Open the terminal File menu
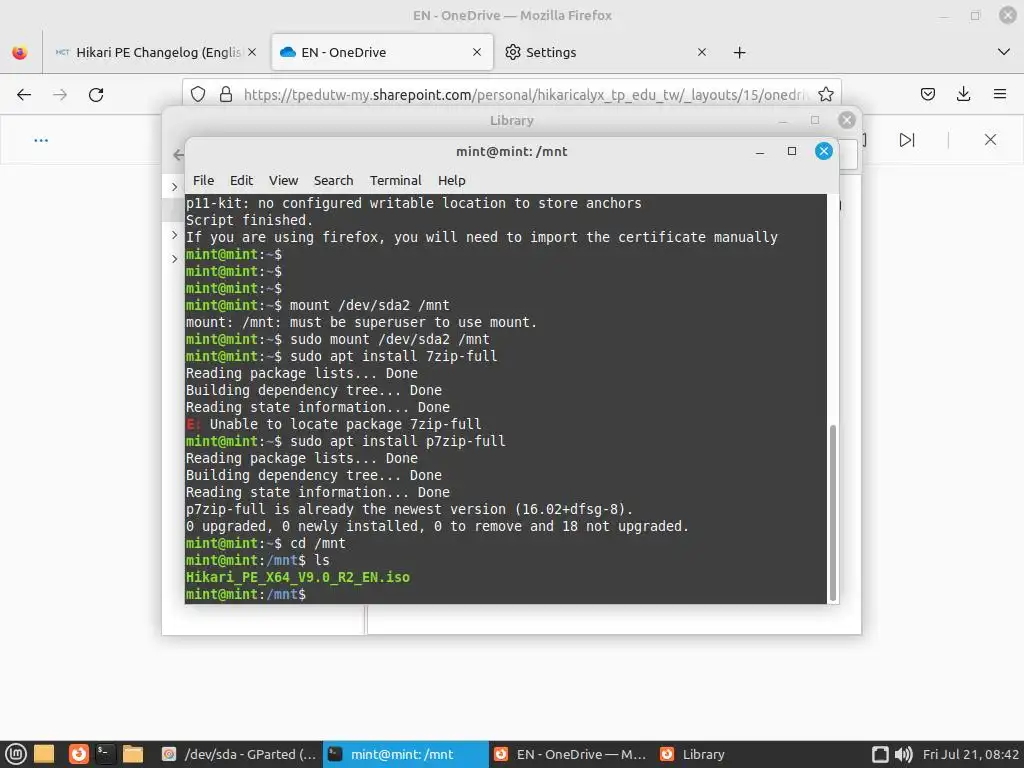This screenshot has width=1024, height=768. (203, 180)
